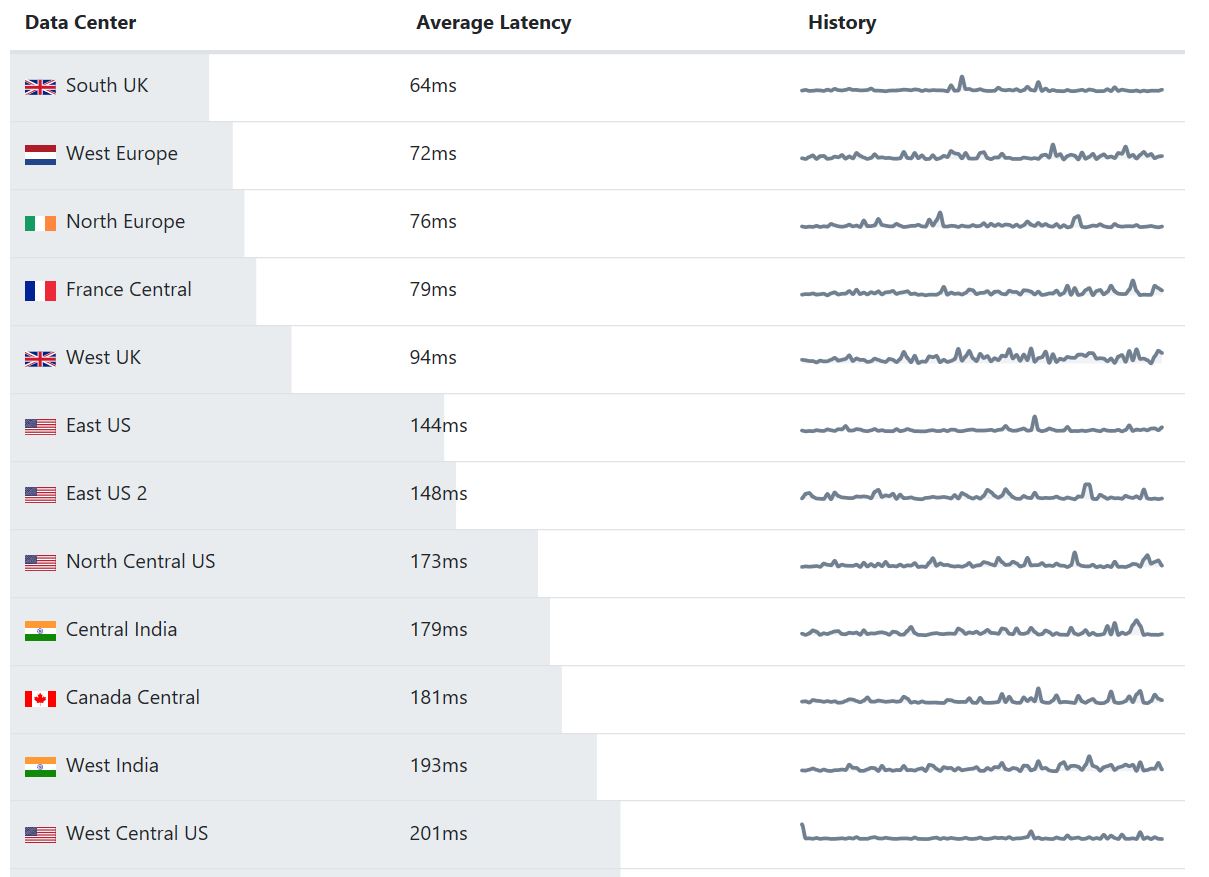The width and height of the screenshot is (1209, 877).
Task: Click the Data Center column header
Action: pyautogui.click(x=80, y=23)
